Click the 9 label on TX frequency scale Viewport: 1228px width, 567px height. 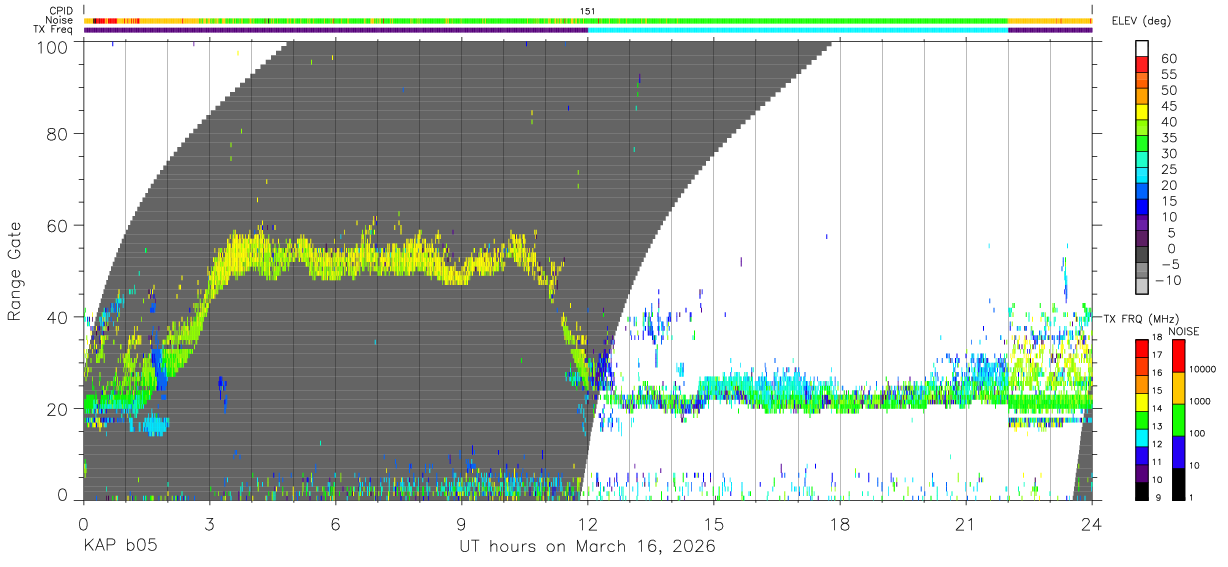point(1156,497)
